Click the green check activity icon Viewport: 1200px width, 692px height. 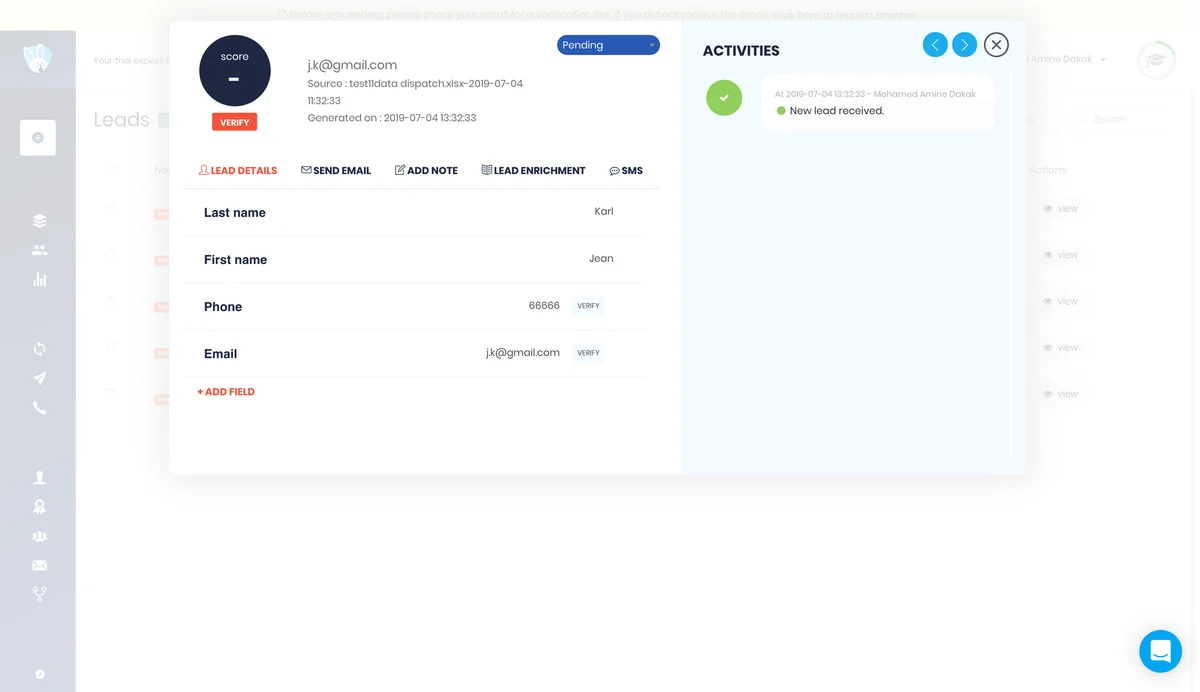724,98
